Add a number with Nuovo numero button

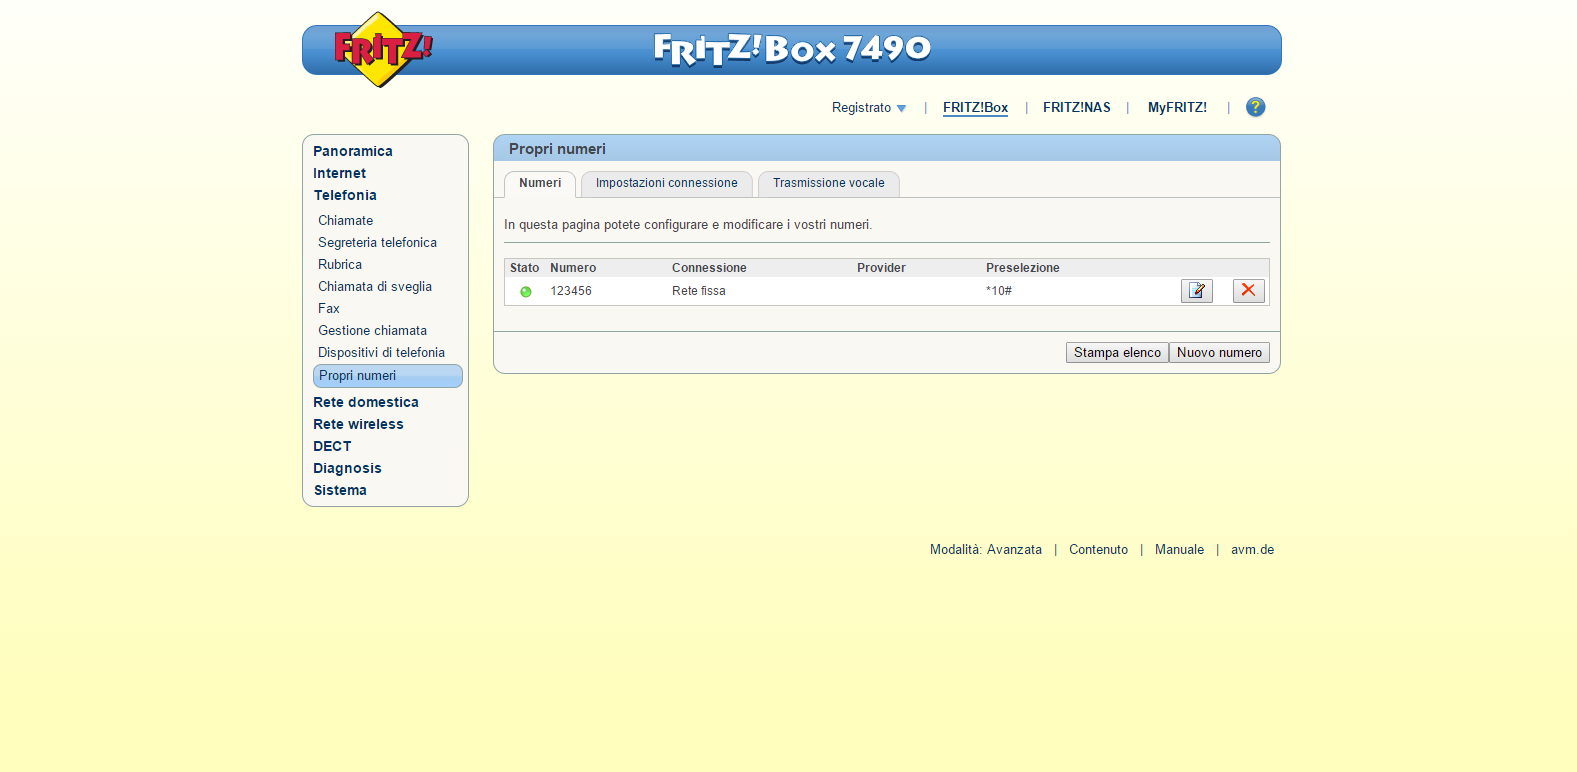[x=1219, y=353]
